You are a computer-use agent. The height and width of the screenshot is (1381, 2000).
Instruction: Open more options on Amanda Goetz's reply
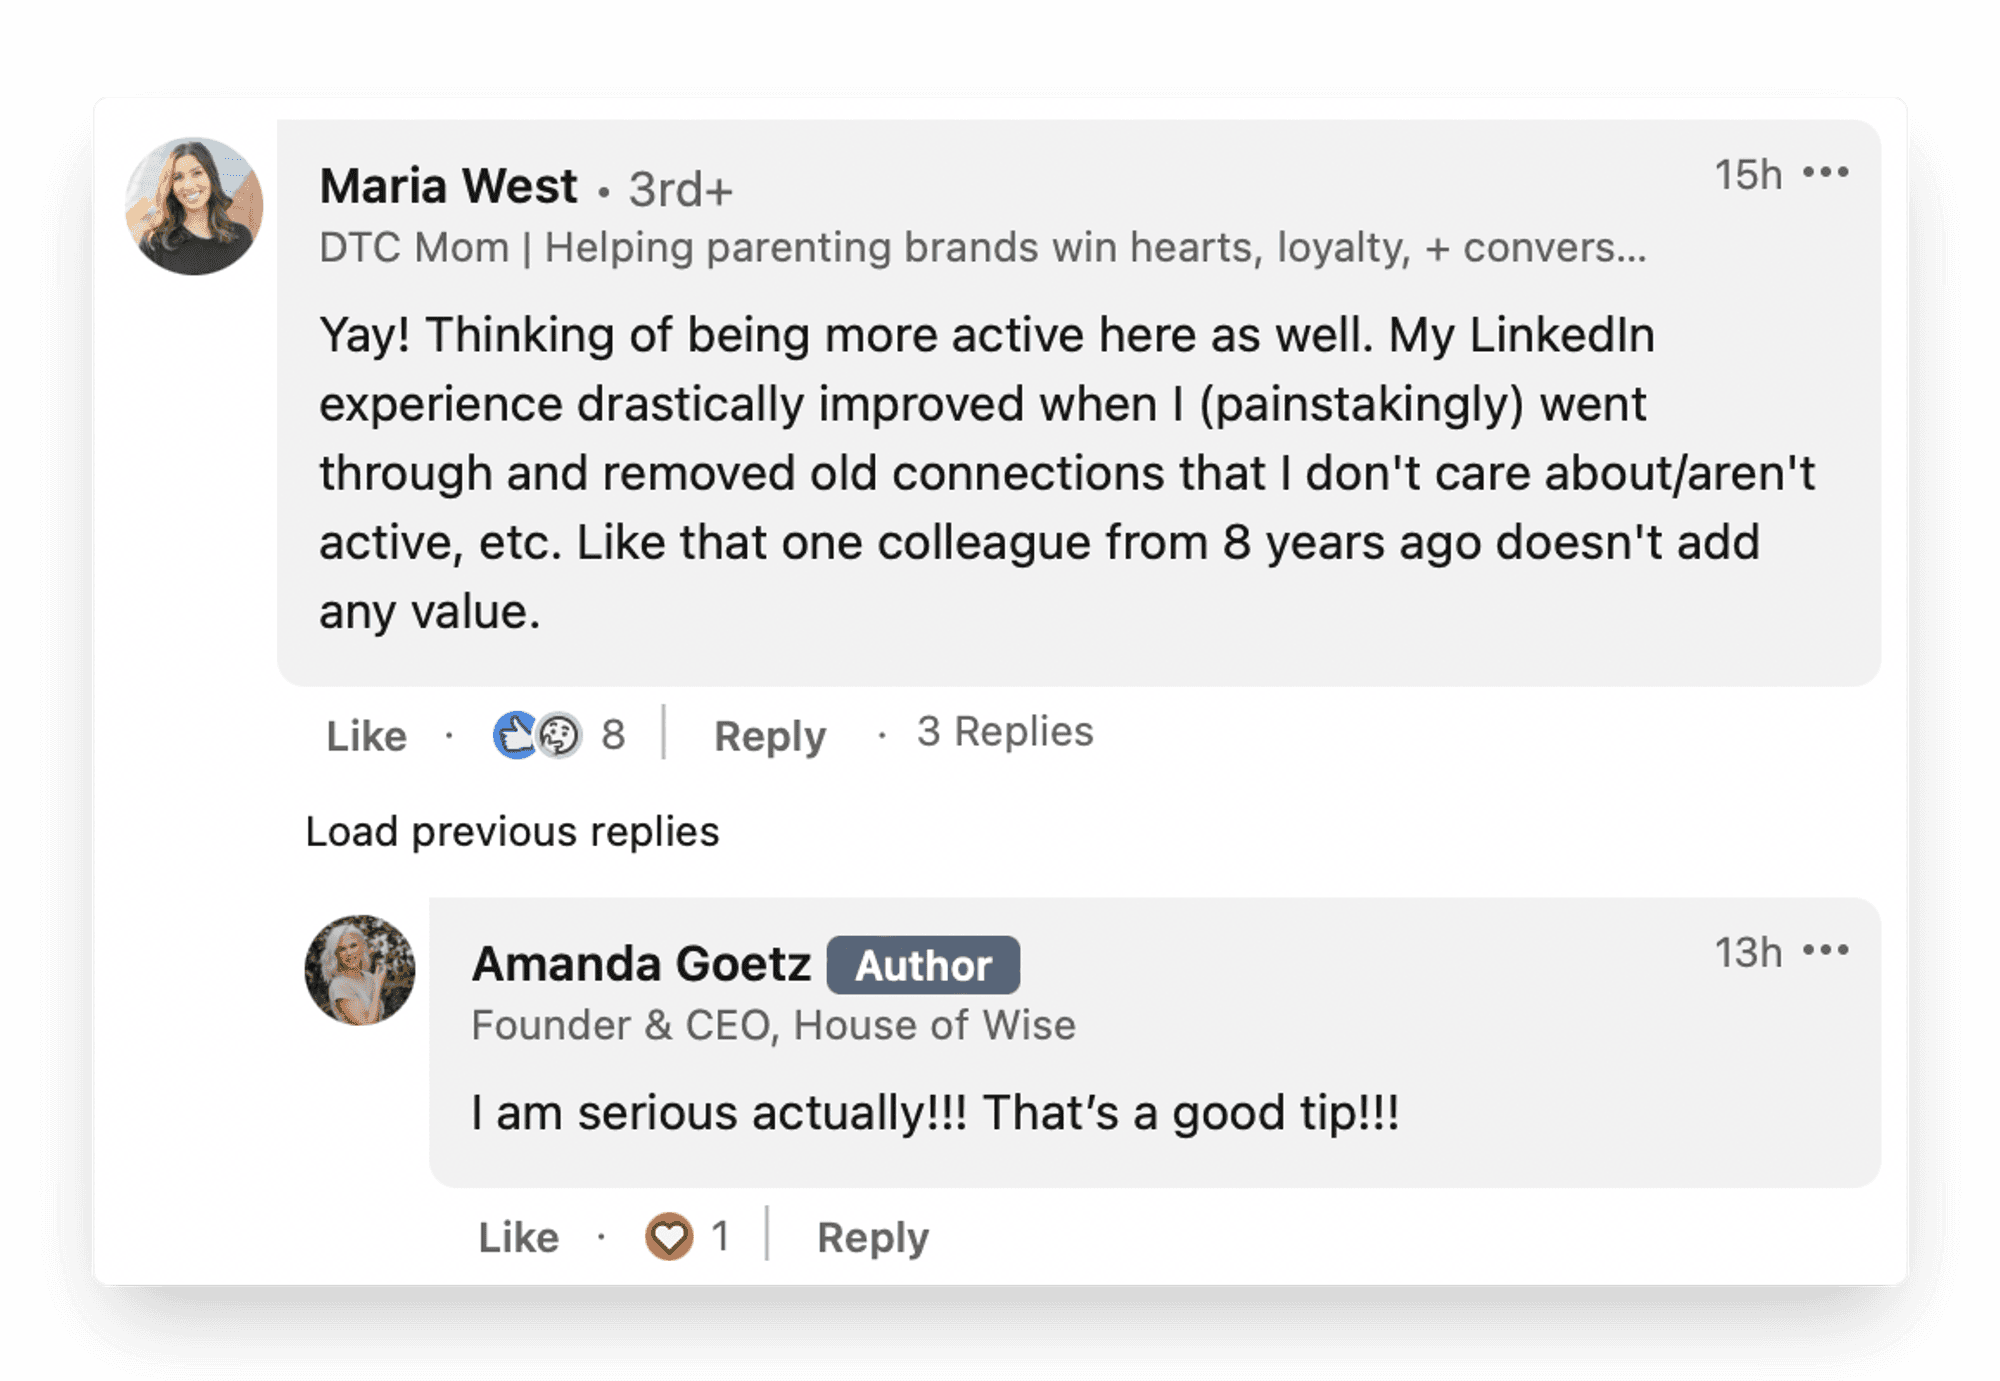1826,950
